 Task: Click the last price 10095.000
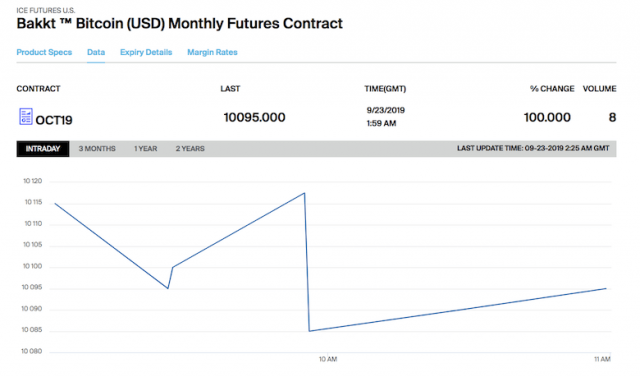254,118
